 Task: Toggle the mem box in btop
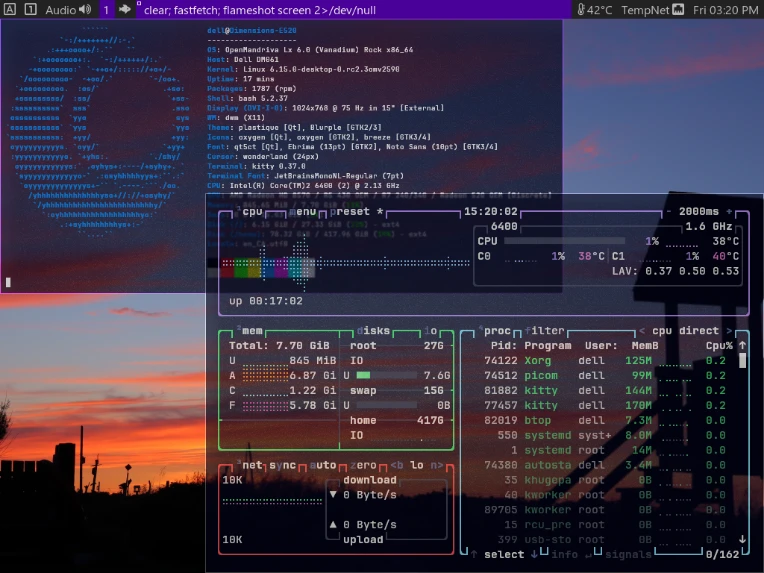click(x=252, y=331)
